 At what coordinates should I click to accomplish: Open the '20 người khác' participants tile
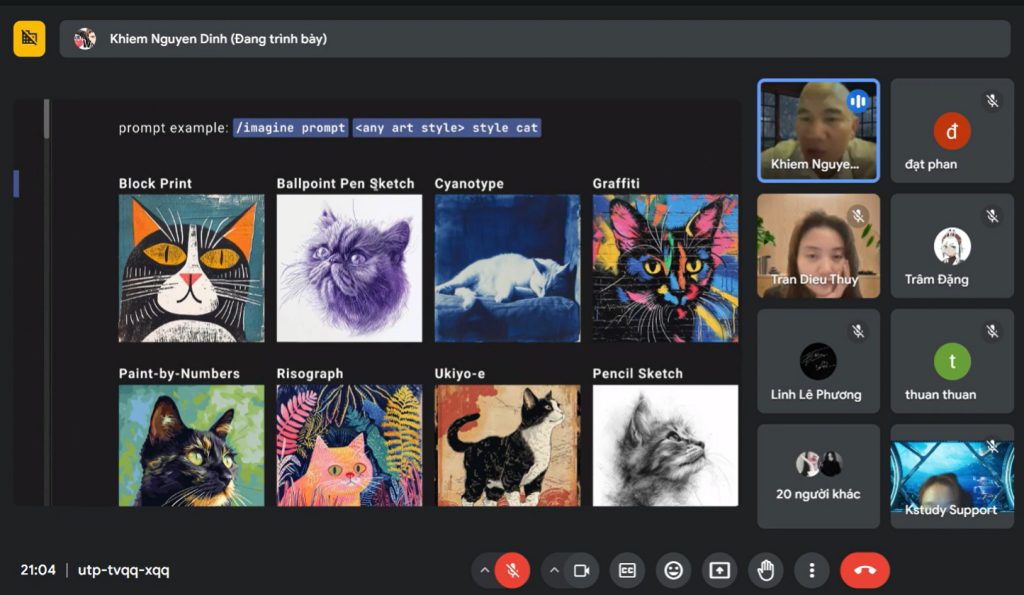pos(818,476)
